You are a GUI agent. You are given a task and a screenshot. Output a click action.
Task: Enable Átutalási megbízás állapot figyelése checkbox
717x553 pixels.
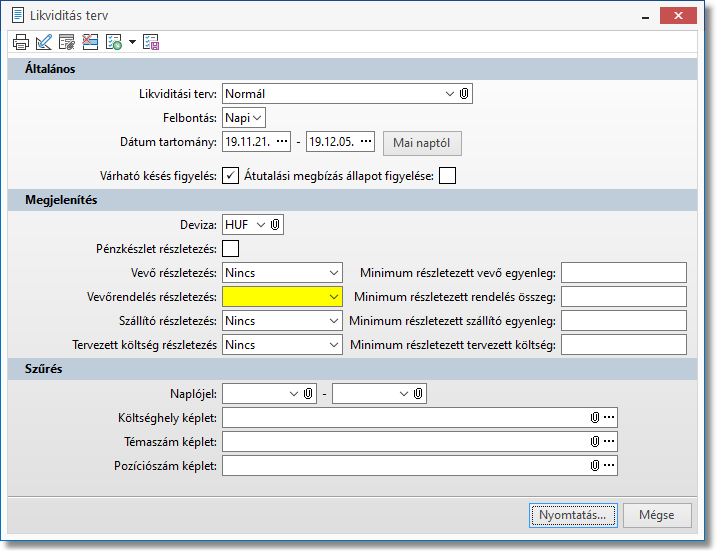tap(447, 177)
